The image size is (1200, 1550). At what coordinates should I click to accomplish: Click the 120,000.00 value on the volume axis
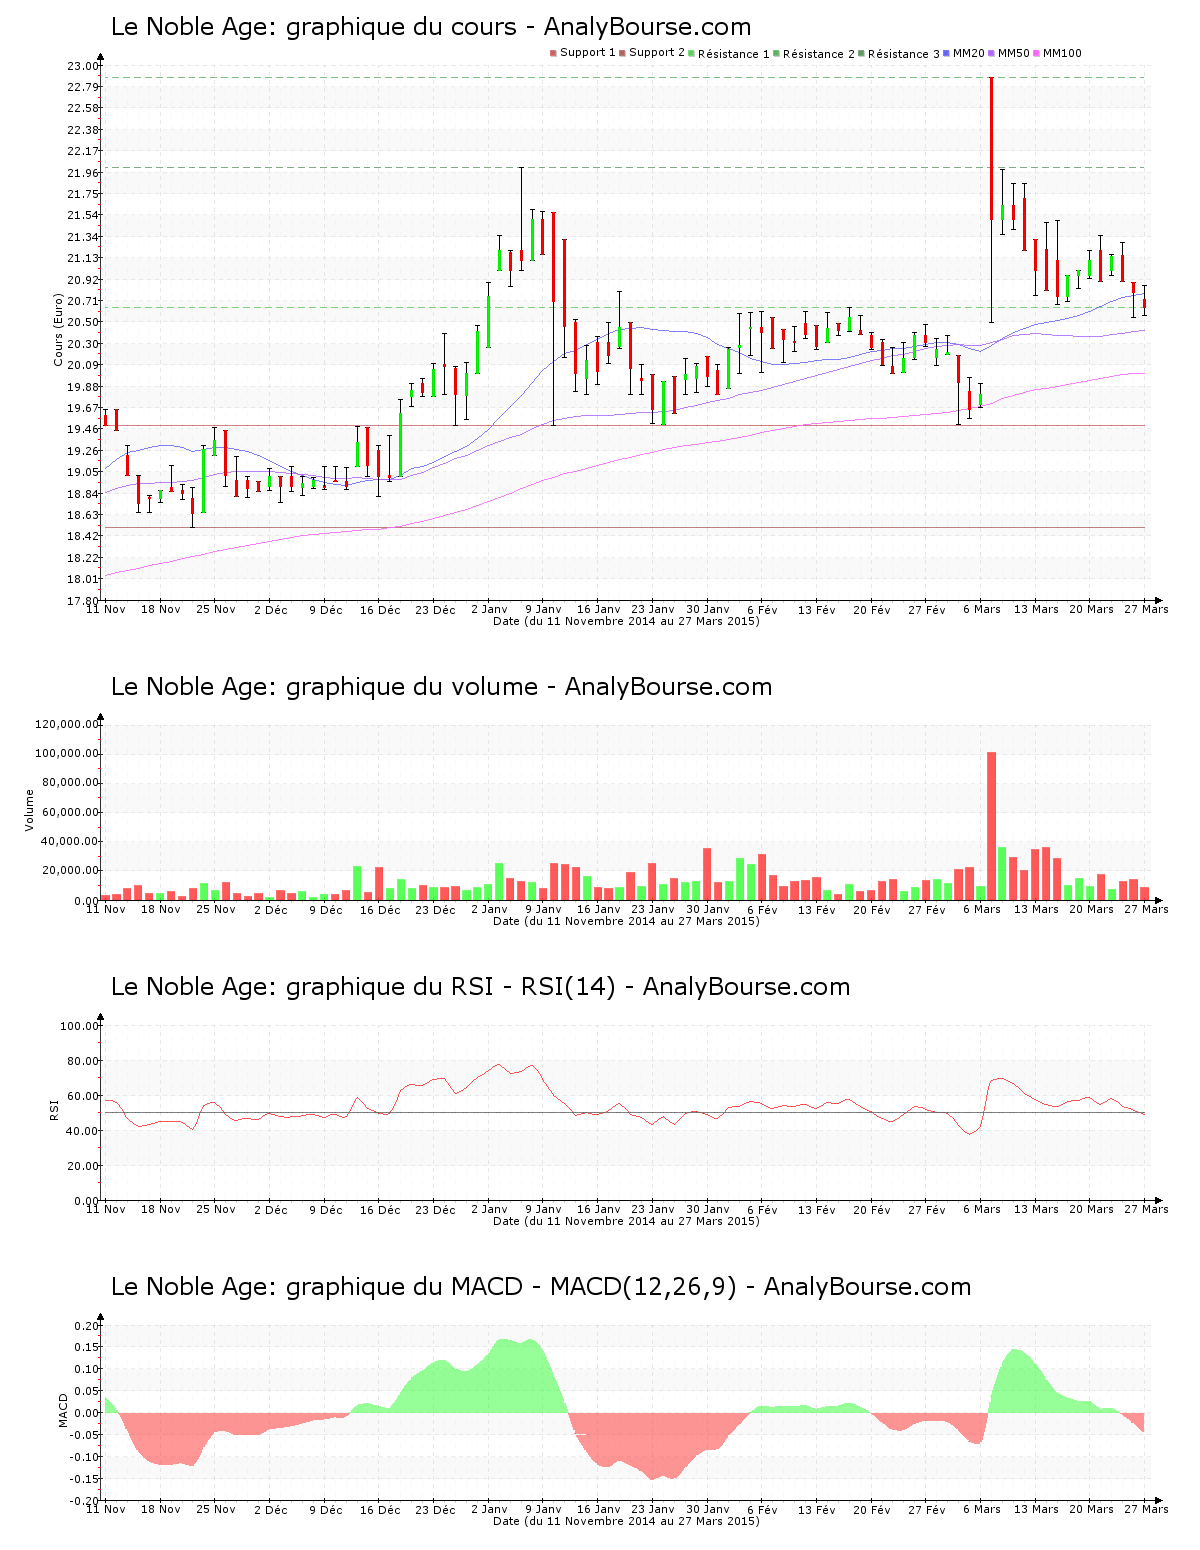pos(67,724)
